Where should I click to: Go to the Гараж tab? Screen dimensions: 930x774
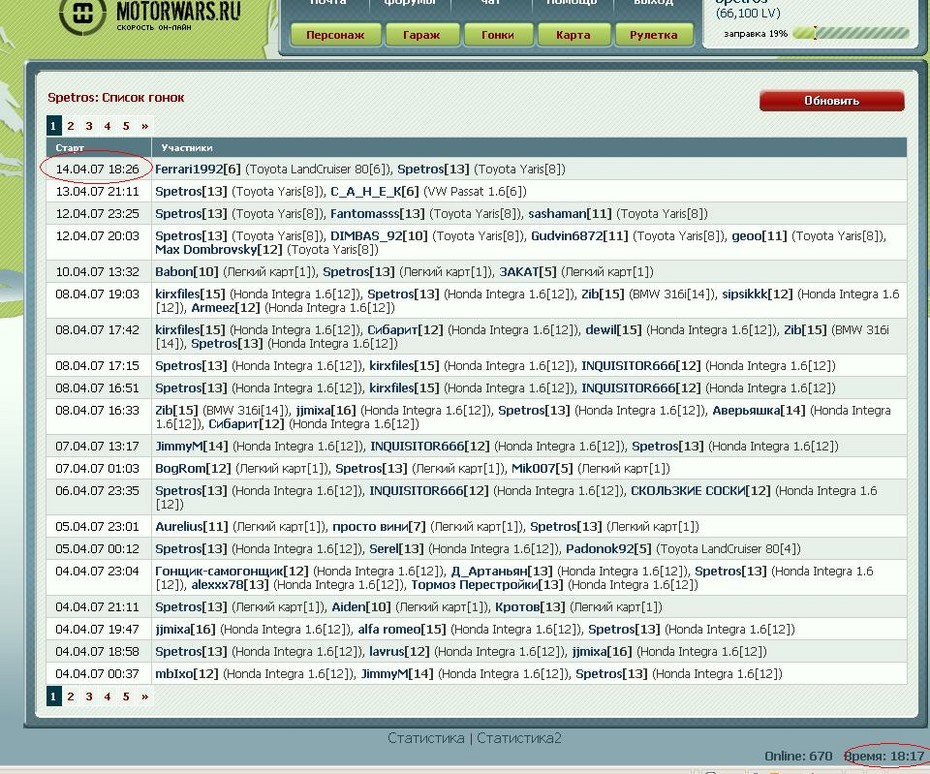click(422, 35)
